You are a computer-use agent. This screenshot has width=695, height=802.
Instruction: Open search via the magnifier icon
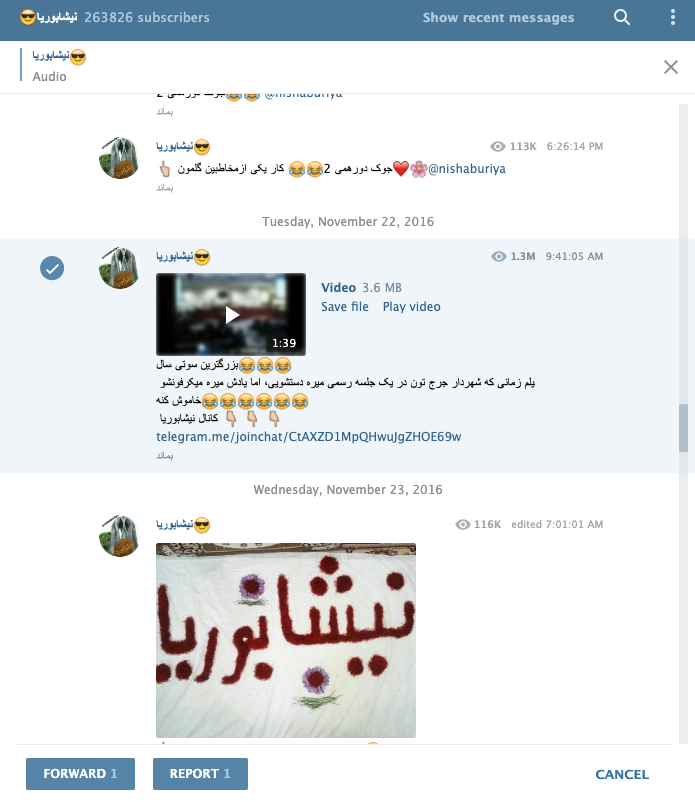pyautogui.click(x=621, y=17)
